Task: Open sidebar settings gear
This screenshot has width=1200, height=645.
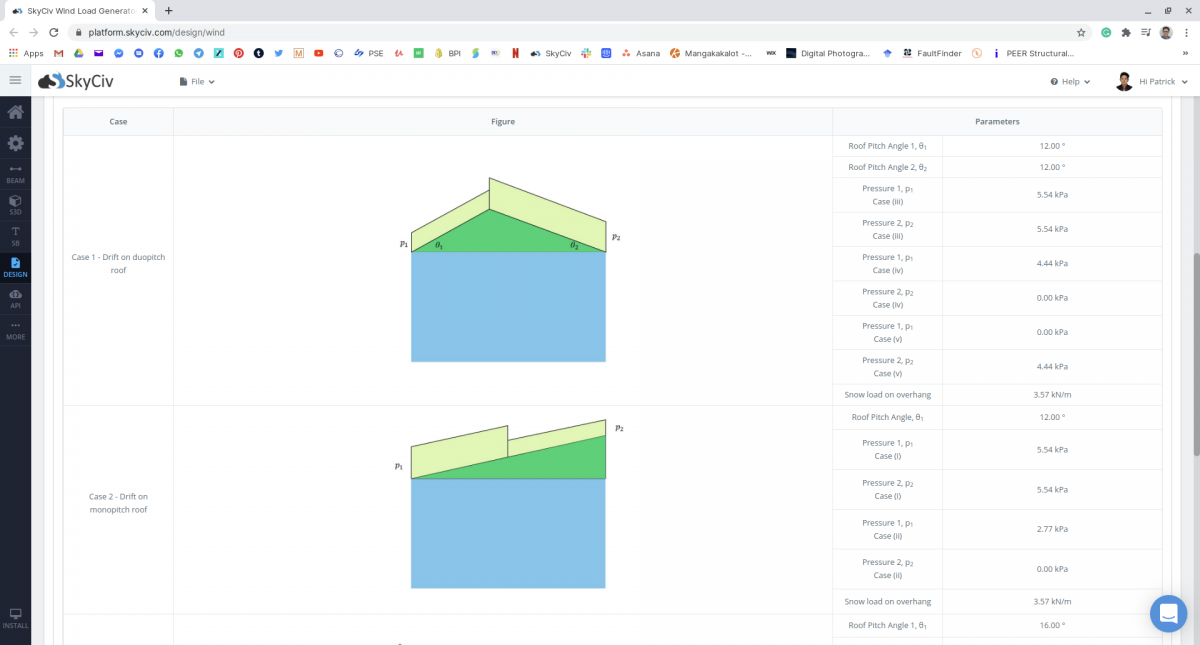Action: click(x=15, y=143)
